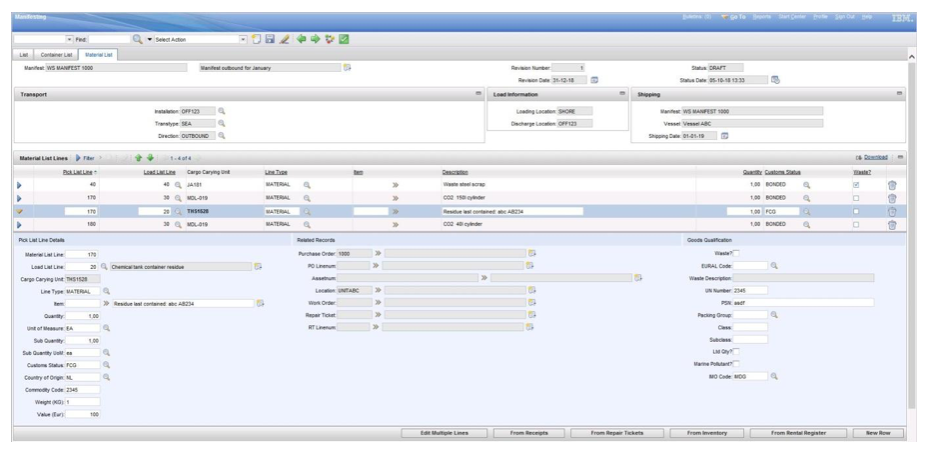Click the New Manifest toolbar icon
This screenshot has width=928, height=453.
pos(257,38)
